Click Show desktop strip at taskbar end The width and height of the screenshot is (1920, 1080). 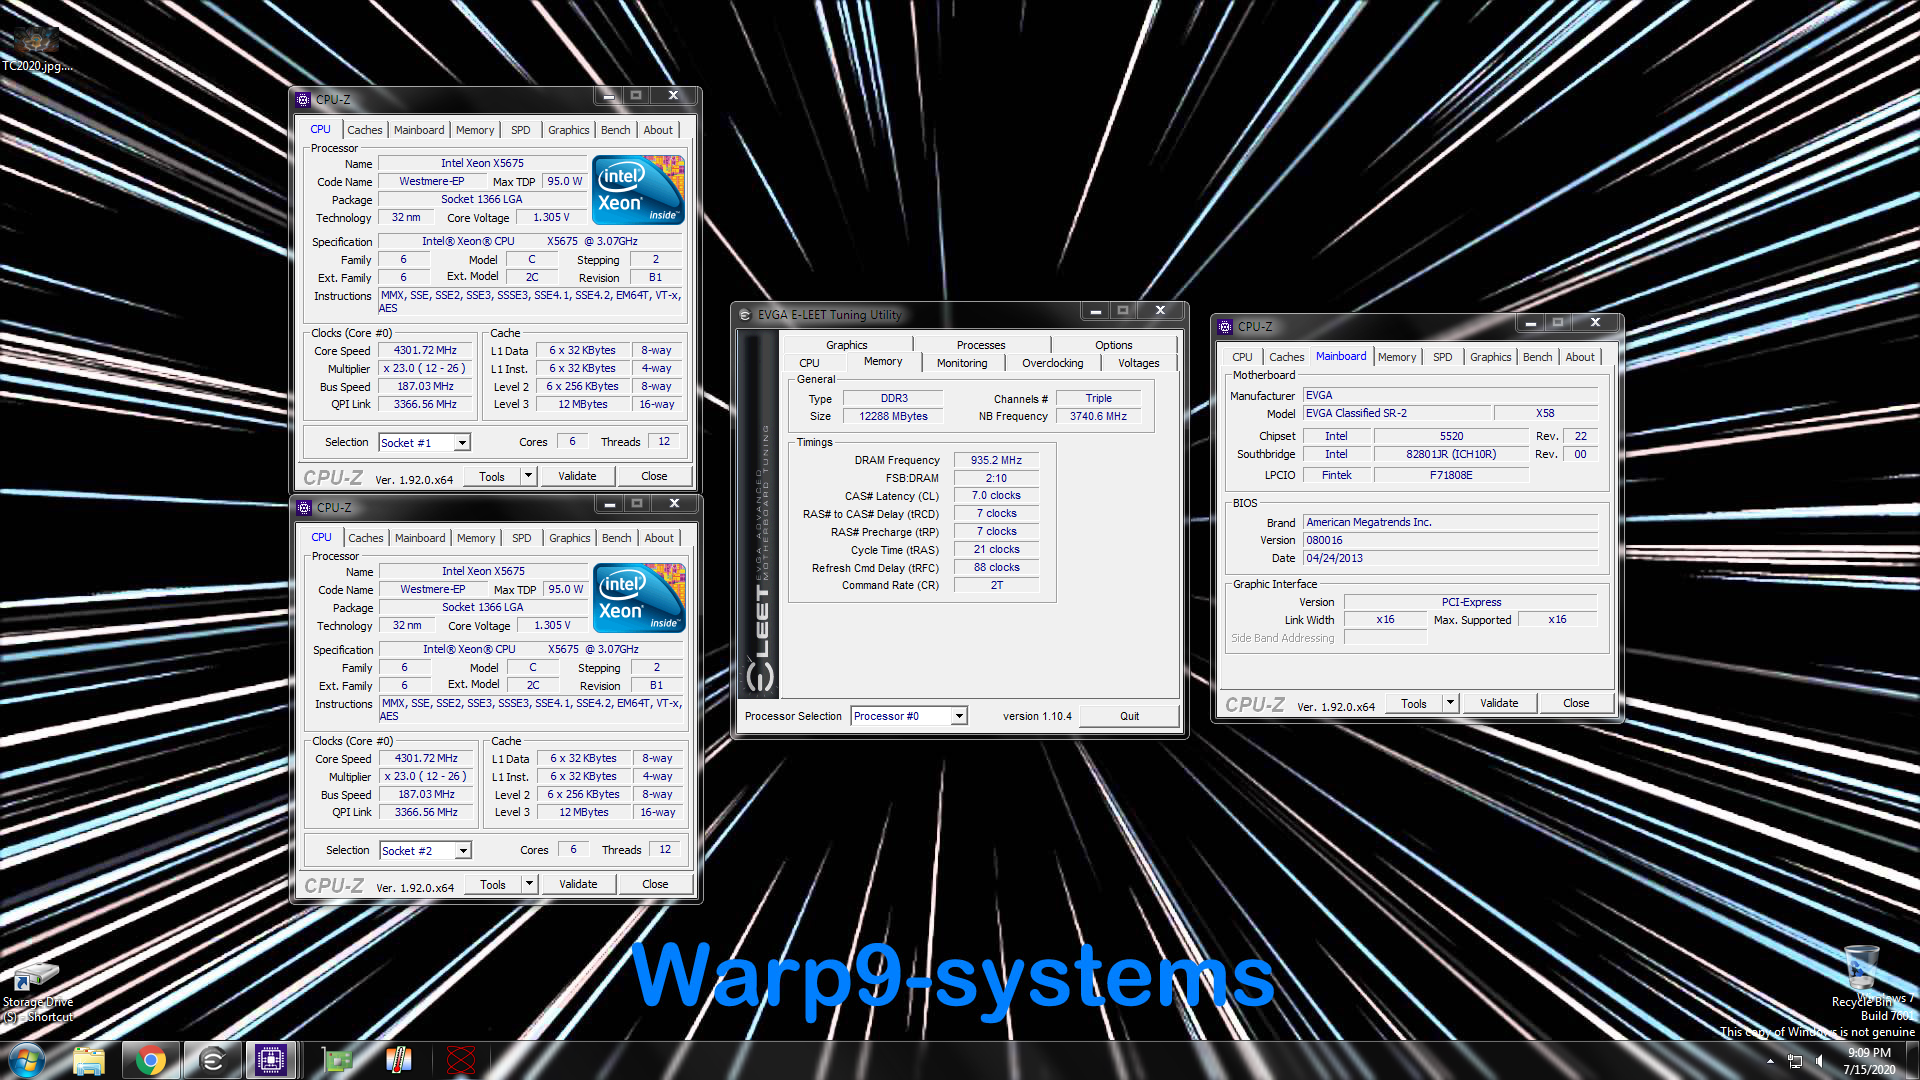pyautogui.click(x=1912, y=1060)
